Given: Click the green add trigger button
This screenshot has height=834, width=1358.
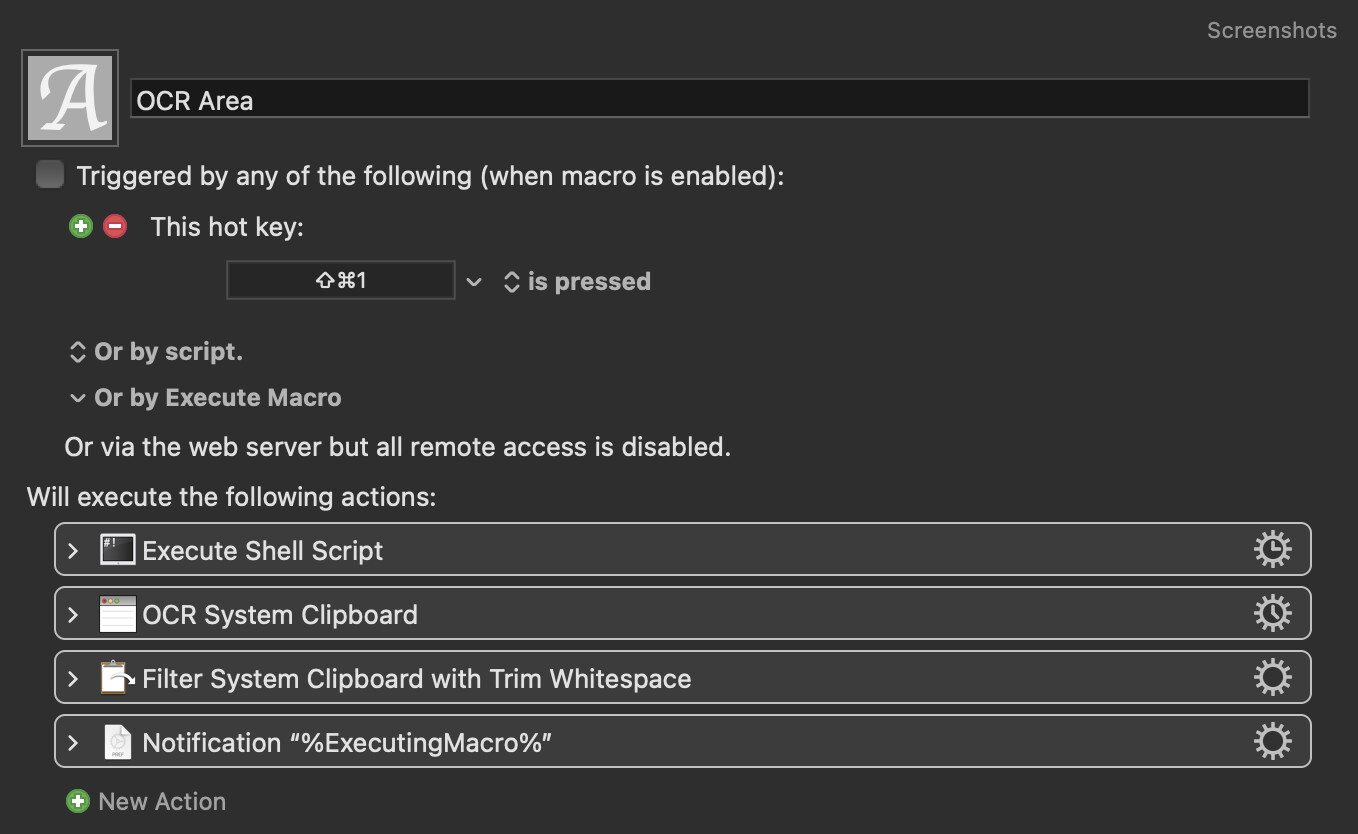Looking at the screenshot, I should point(81,227).
